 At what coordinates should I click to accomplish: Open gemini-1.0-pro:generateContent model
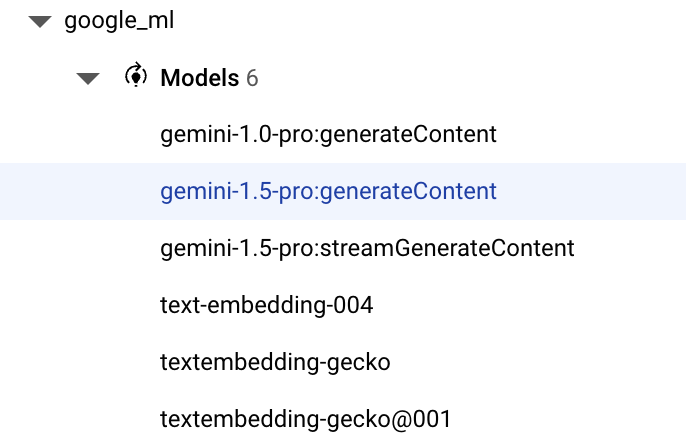[x=328, y=134]
